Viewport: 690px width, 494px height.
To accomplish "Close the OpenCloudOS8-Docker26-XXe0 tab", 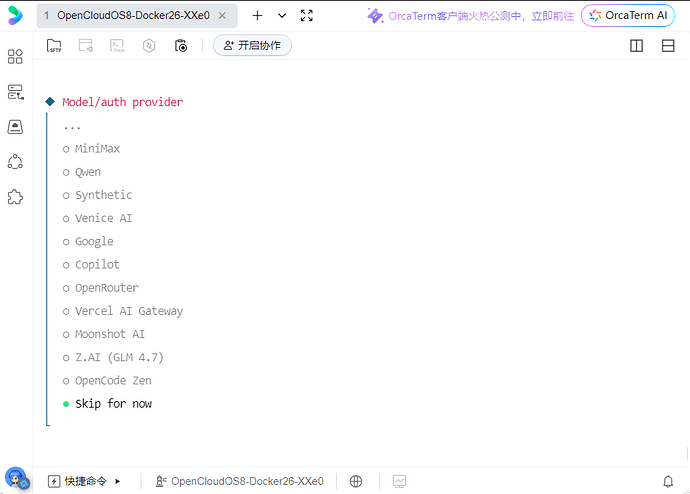I will (x=223, y=15).
